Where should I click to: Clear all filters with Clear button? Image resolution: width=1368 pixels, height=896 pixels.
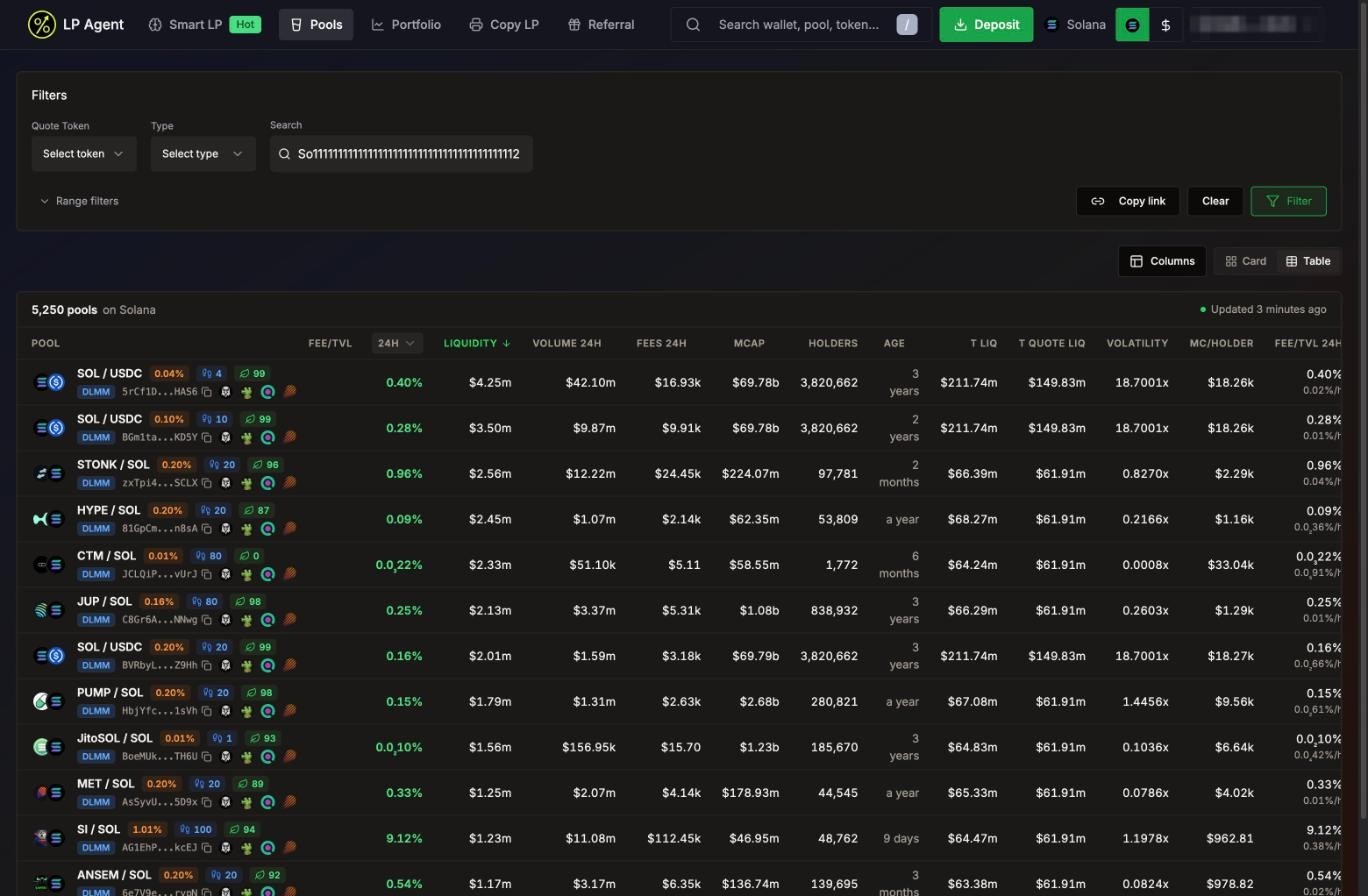tap(1215, 201)
